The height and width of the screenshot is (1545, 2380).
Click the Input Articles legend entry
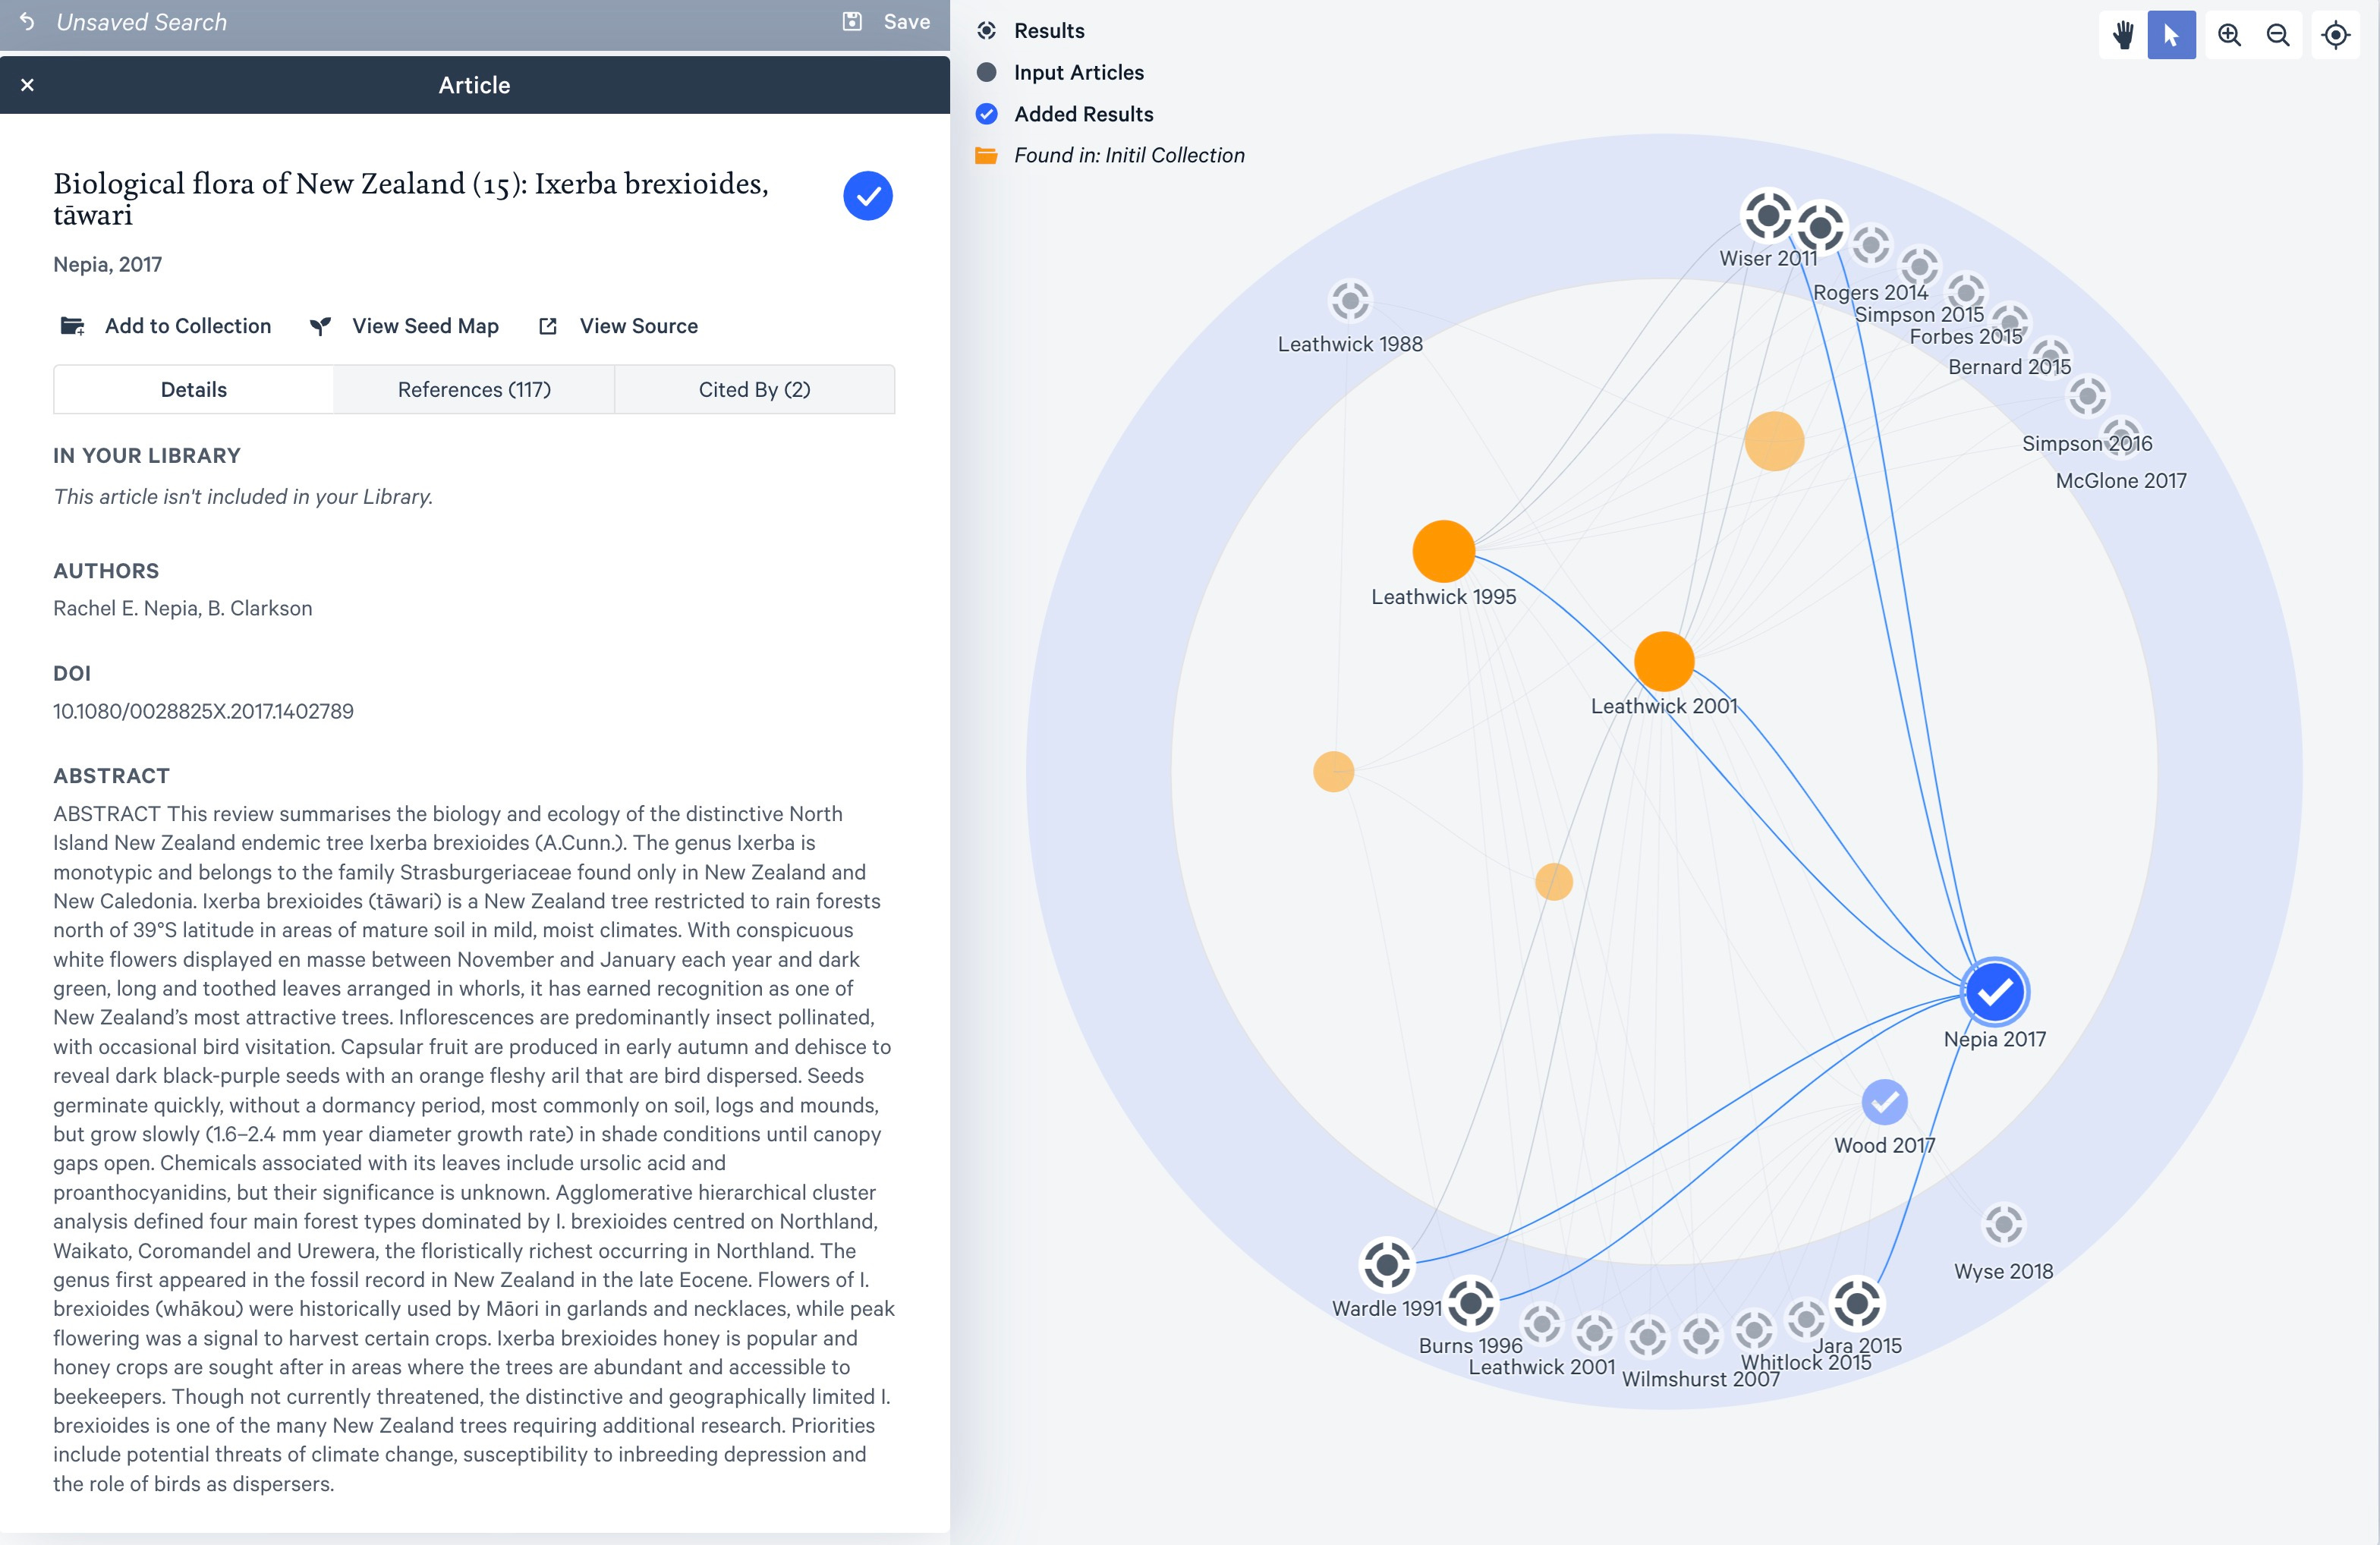[1060, 72]
